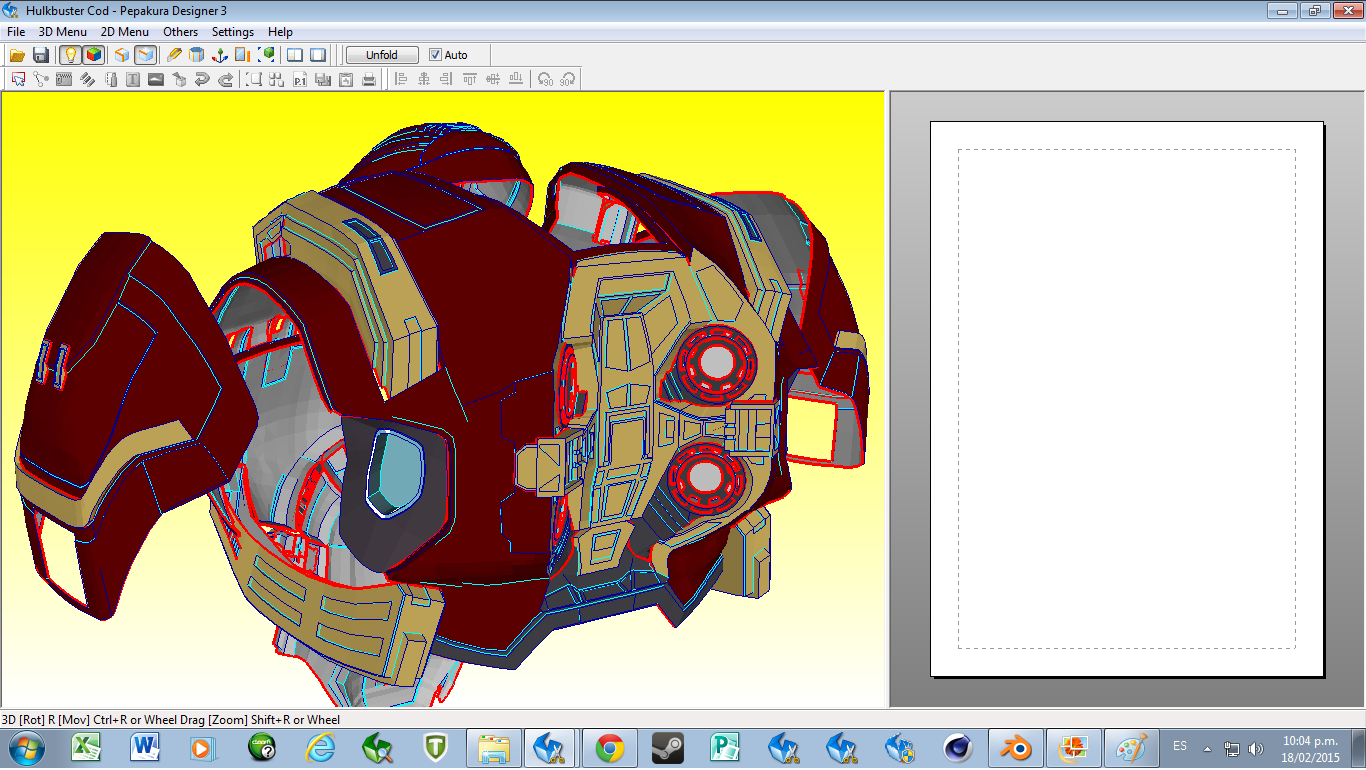Open Blender from the taskbar

[x=1017, y=747]
